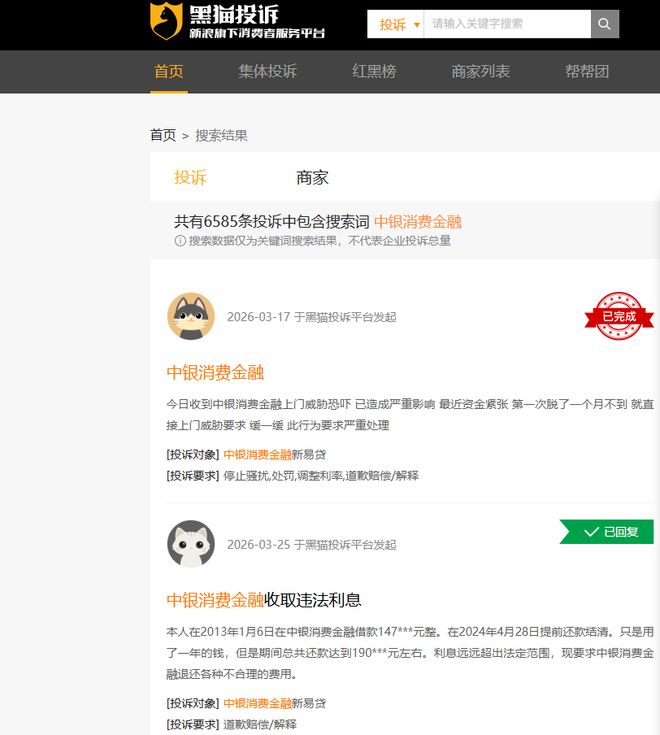Screen dimensions: 660x735
Task: Open the complaint titled 中银消费金融
Action: click(x=215, y=373)
